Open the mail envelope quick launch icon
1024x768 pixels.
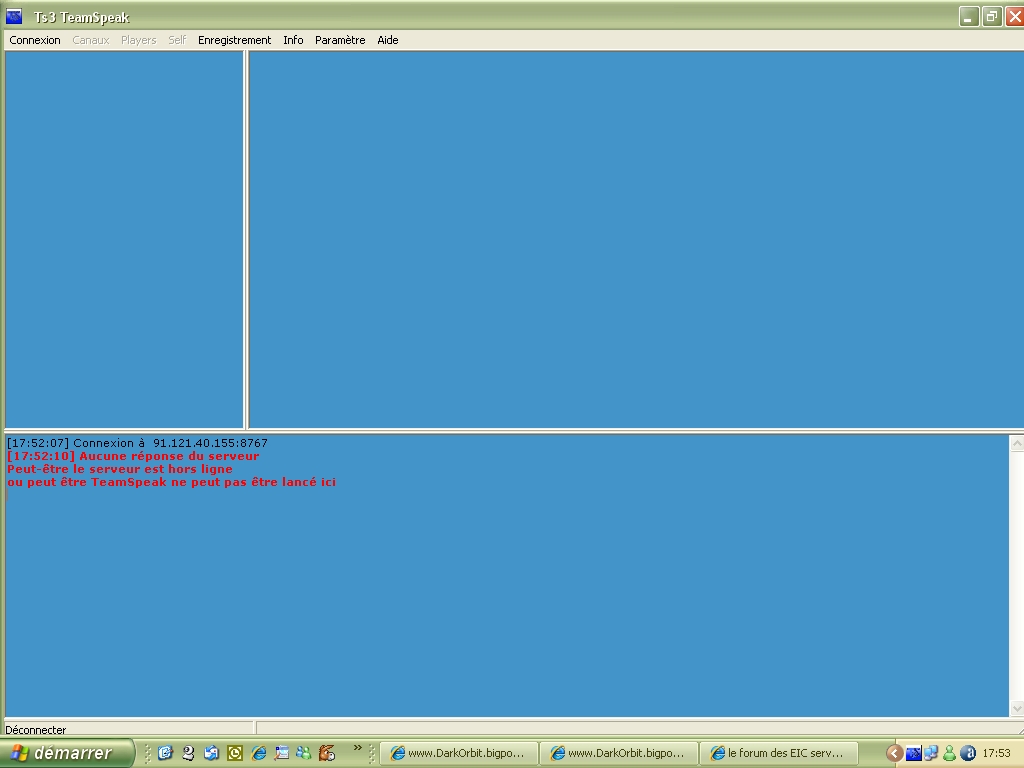point(212,753)
